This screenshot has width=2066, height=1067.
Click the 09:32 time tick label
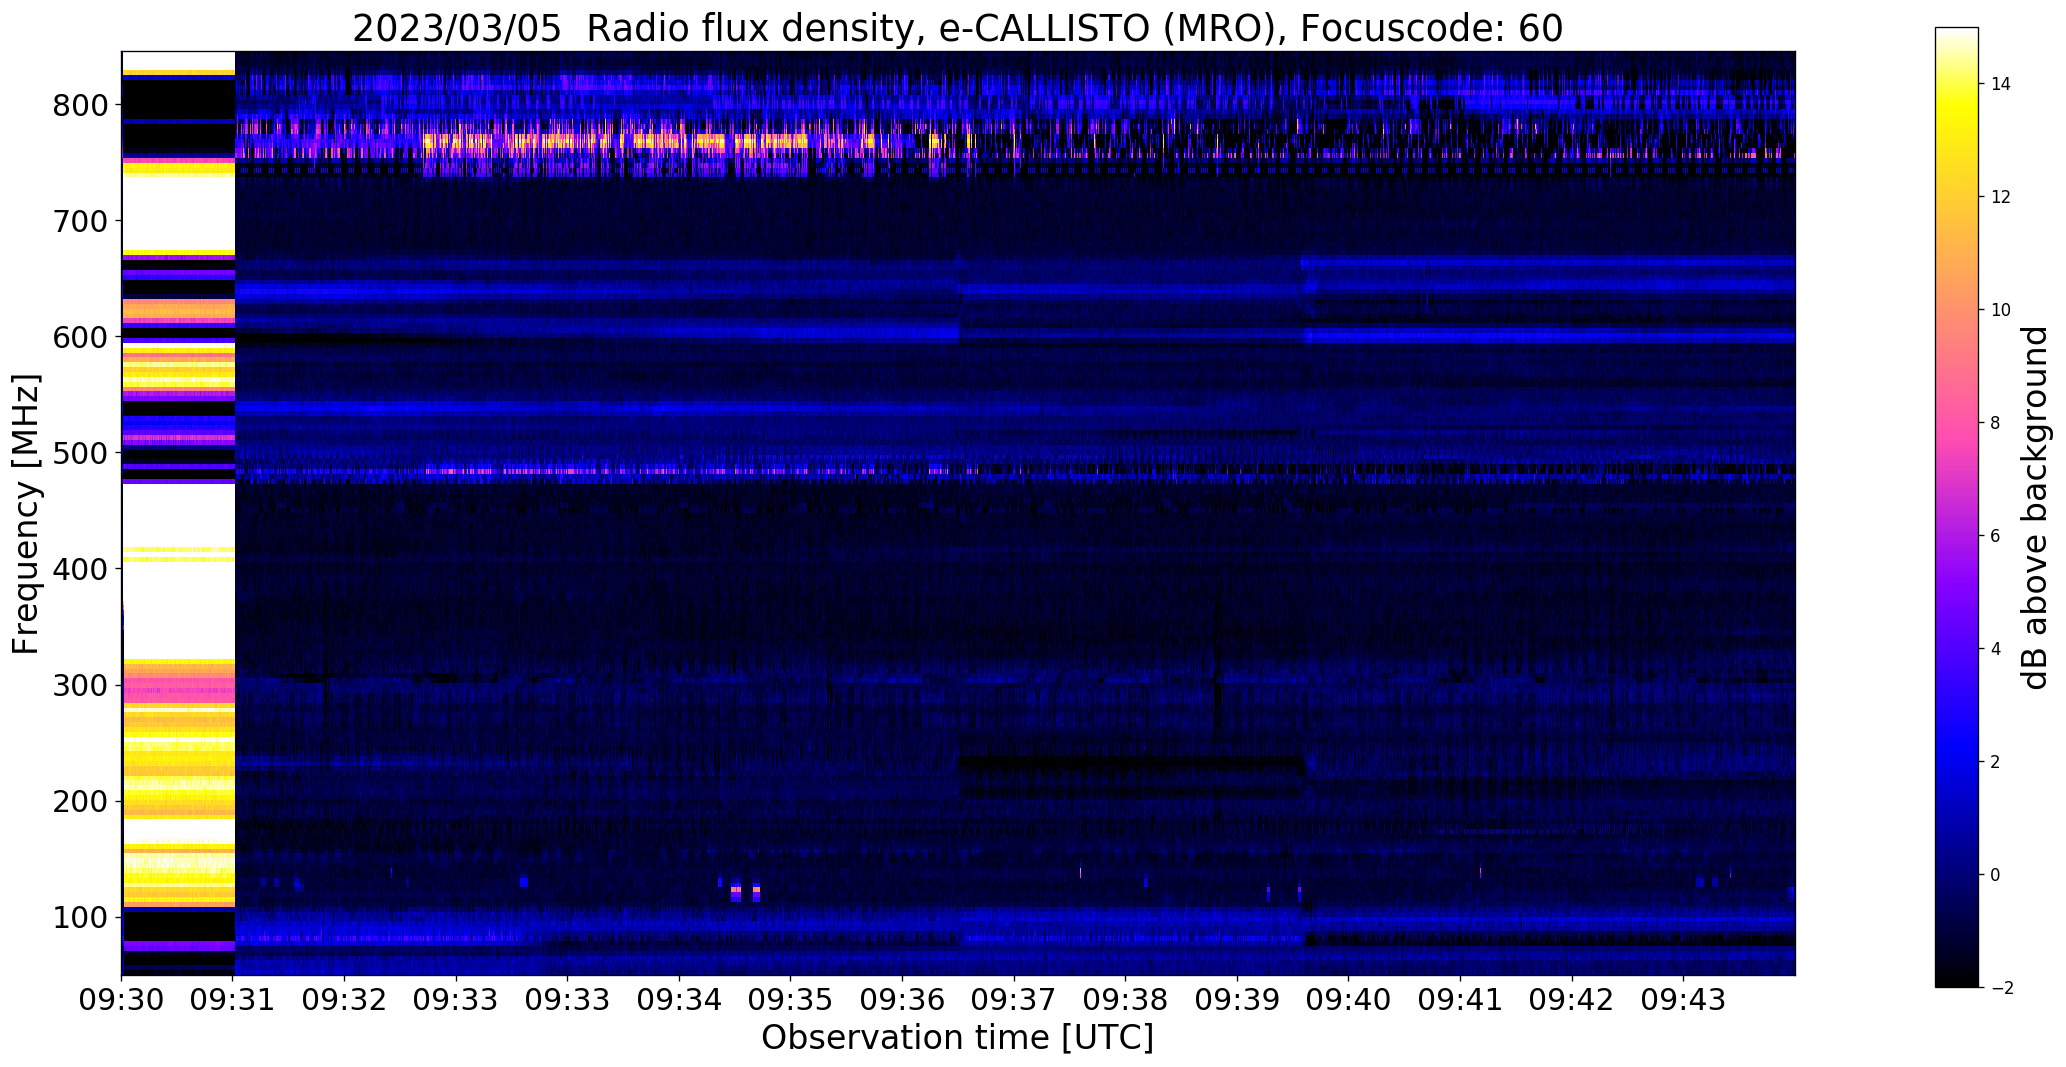[345, 1001]
